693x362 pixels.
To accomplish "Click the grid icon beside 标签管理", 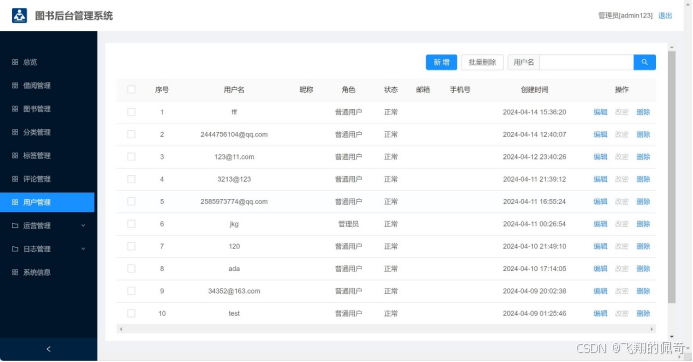I will pyautogui.click(x=15, y=156).
